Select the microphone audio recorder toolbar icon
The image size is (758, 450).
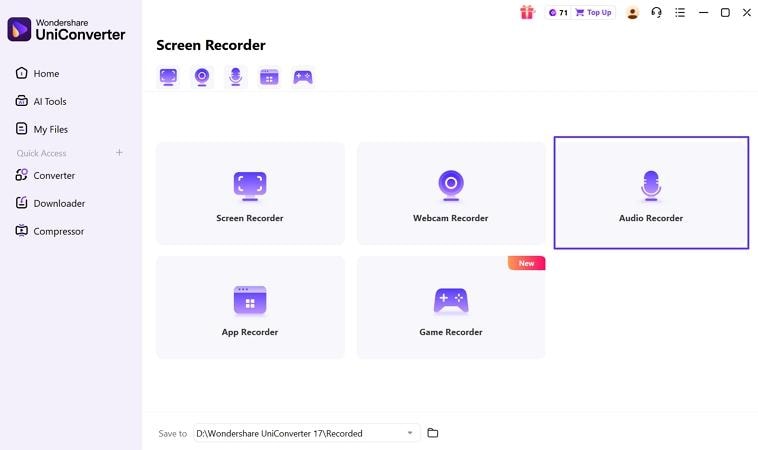click(x=235, y=77)
